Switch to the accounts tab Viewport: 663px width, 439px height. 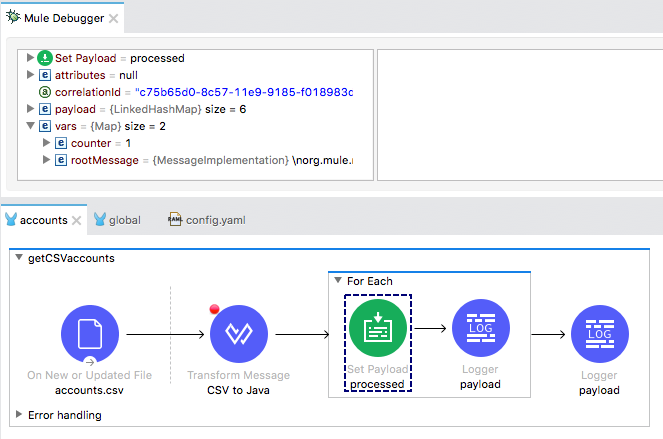[x=44, y=220]
